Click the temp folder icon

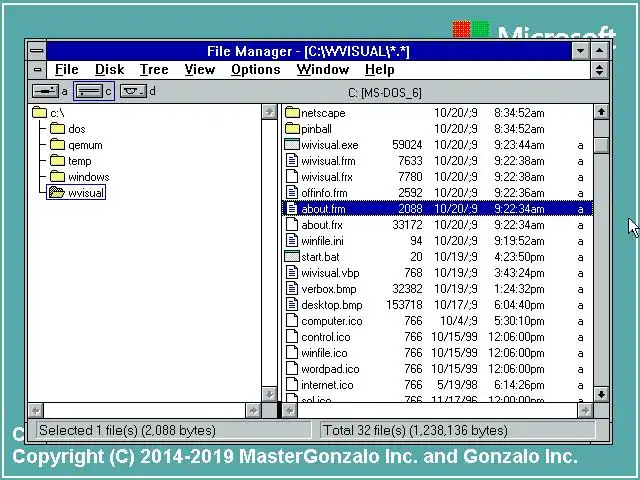pyautogui.click(x=57, y=160)
